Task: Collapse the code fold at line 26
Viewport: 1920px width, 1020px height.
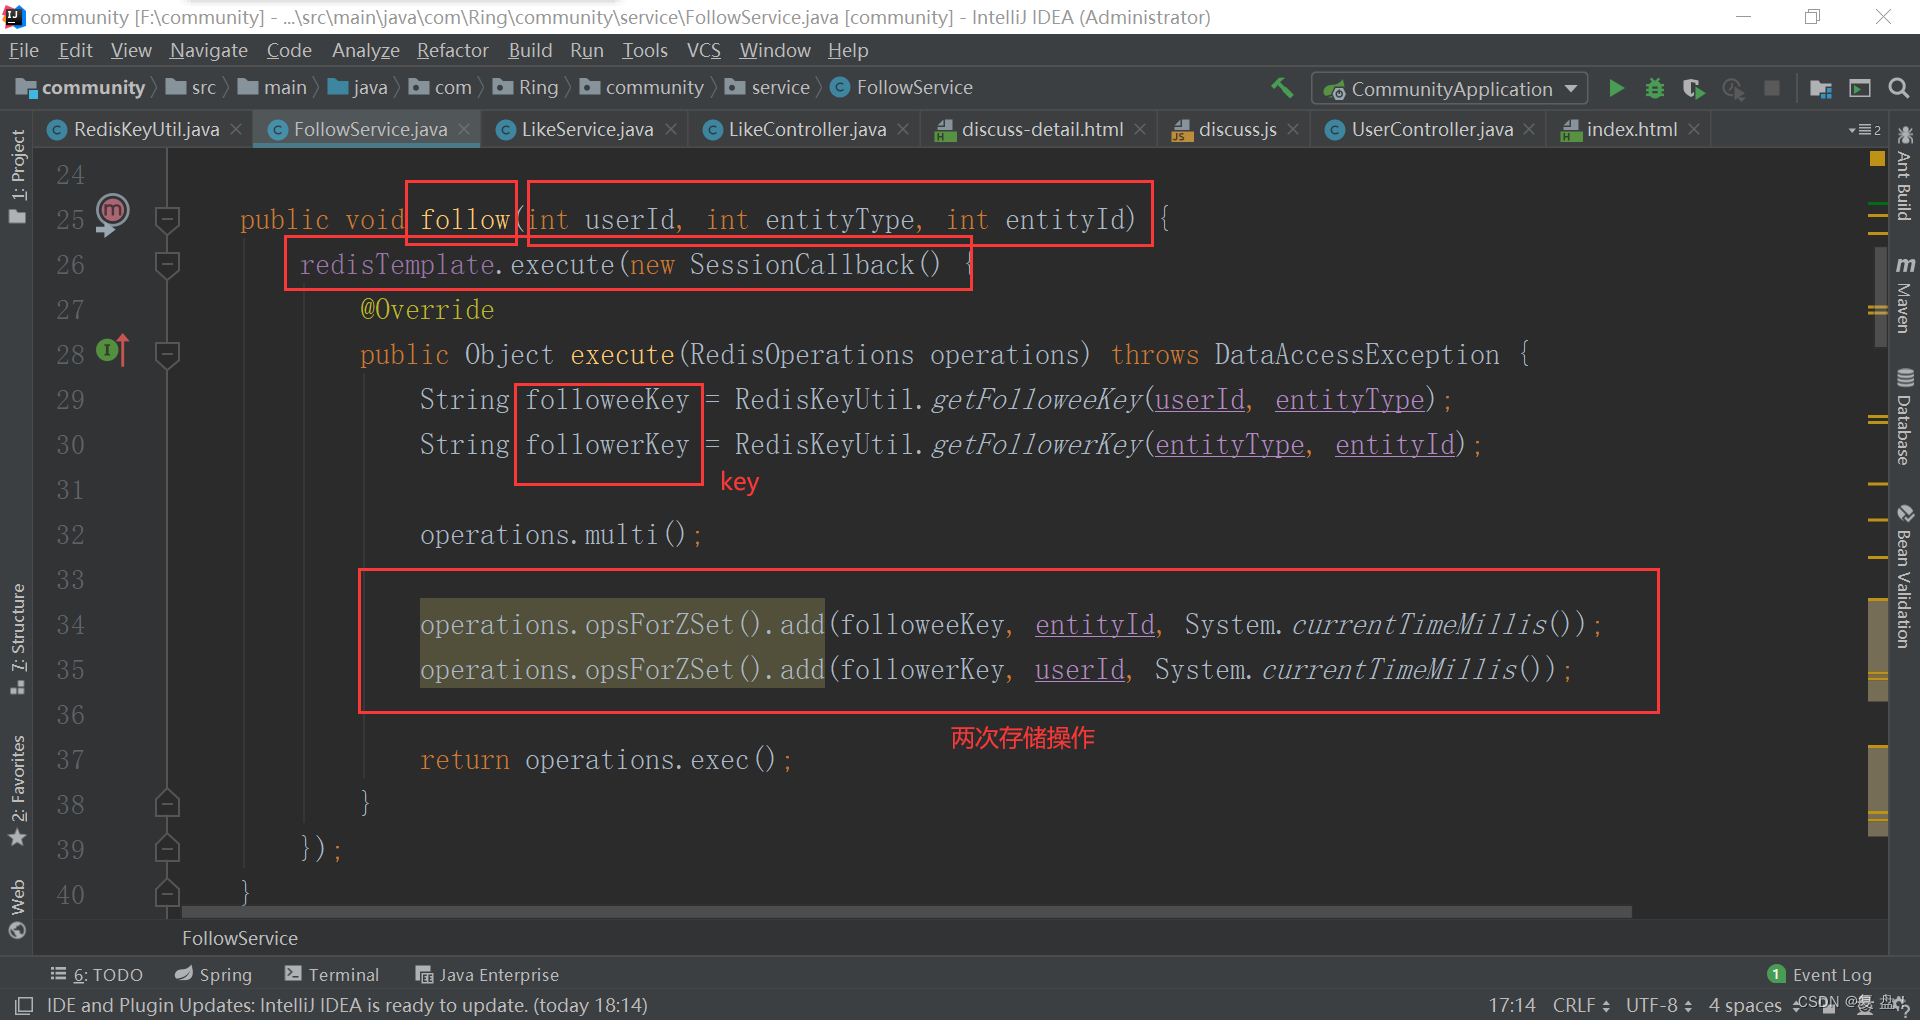Action: (168, 264)
